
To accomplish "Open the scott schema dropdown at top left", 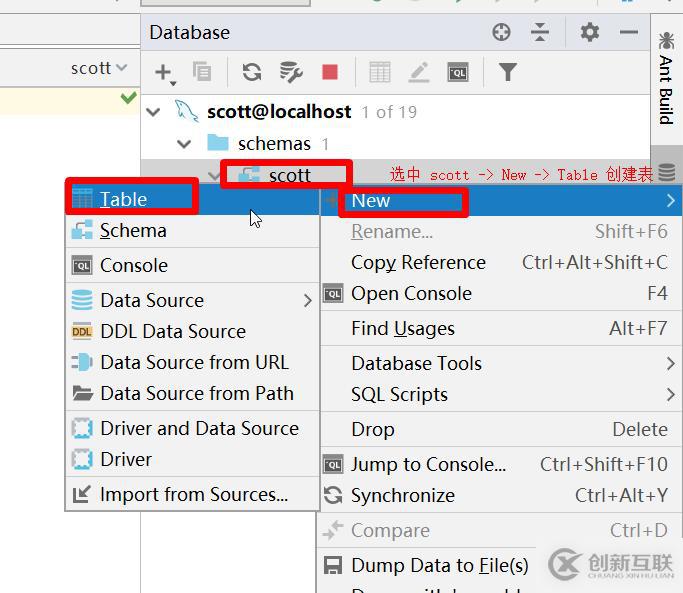I will point(99,68).
